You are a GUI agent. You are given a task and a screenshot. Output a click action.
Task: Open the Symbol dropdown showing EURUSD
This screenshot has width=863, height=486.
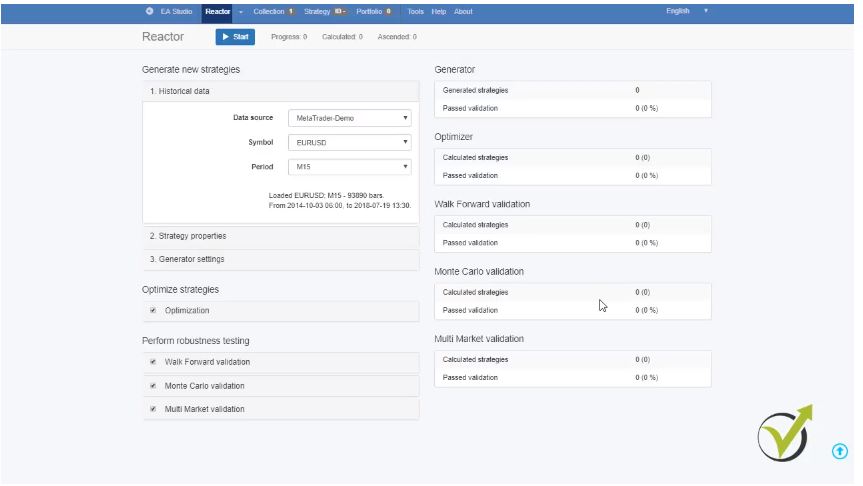pos(350,142)
